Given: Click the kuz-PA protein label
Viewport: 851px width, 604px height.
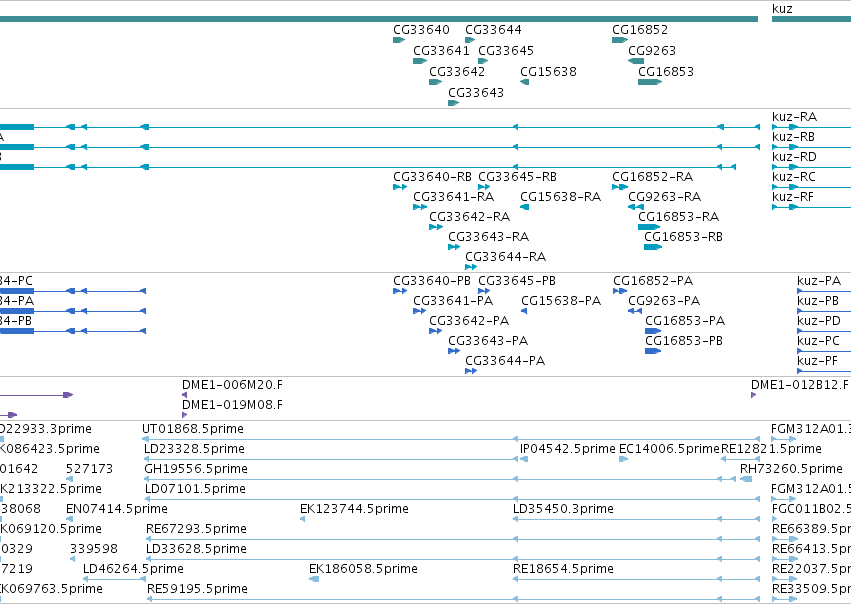Looking at the screenshot, I should click(819, 281).
